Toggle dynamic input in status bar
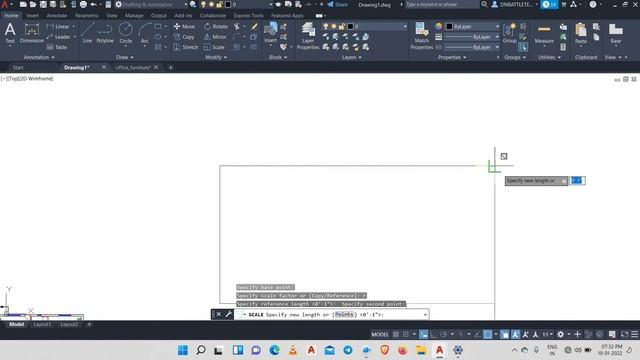Image resolution: width=640 pixels, height=360 pixels. click(424, 334)
